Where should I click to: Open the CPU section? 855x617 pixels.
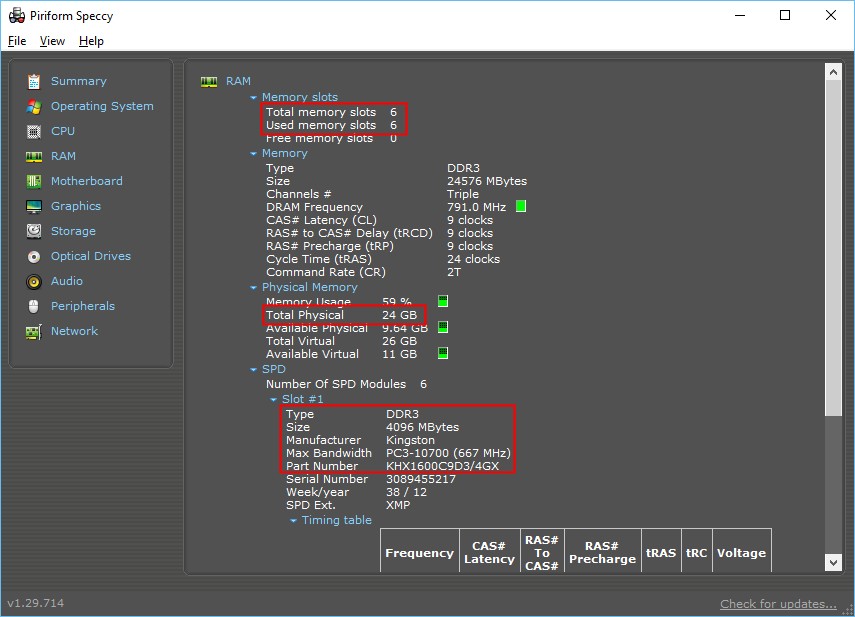point(63,131)
